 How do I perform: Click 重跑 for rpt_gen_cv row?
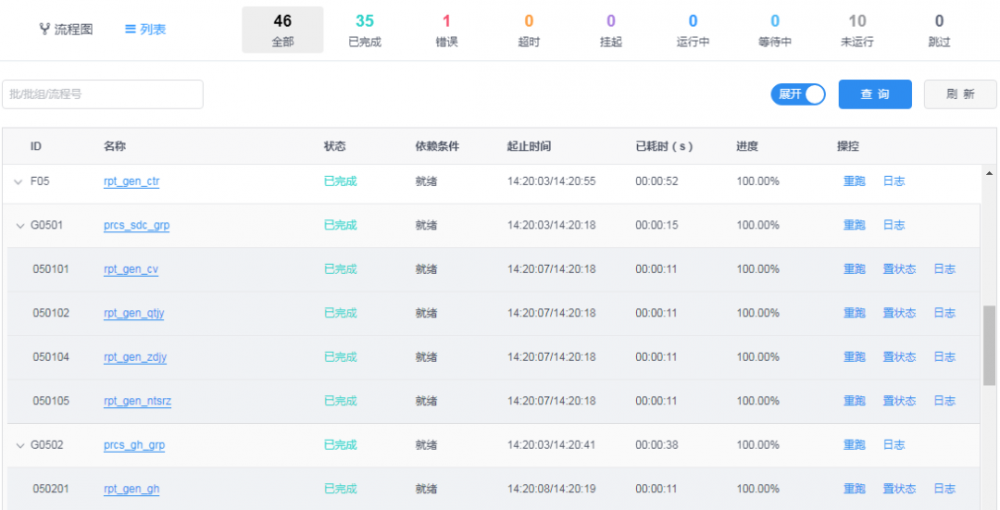point(854,269)
